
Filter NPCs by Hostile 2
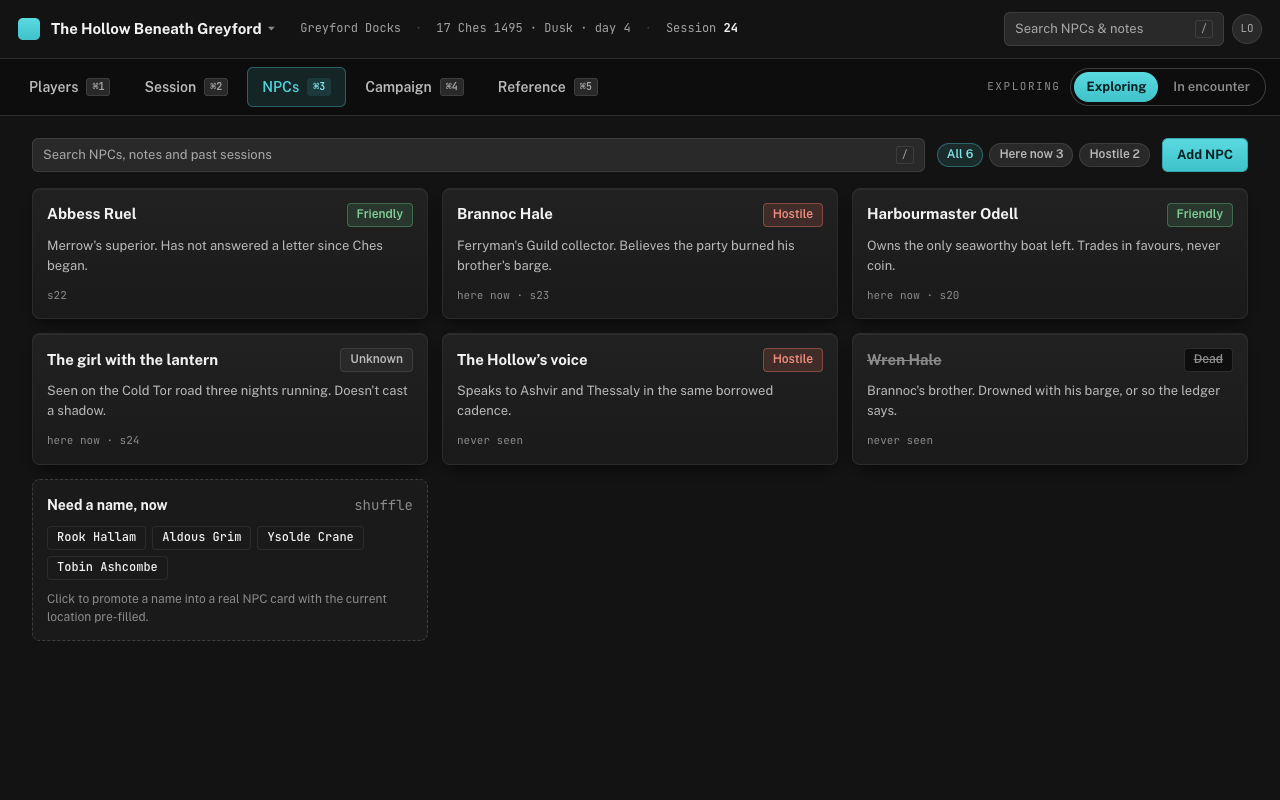pyautogui.click(x=1114, y=155)
